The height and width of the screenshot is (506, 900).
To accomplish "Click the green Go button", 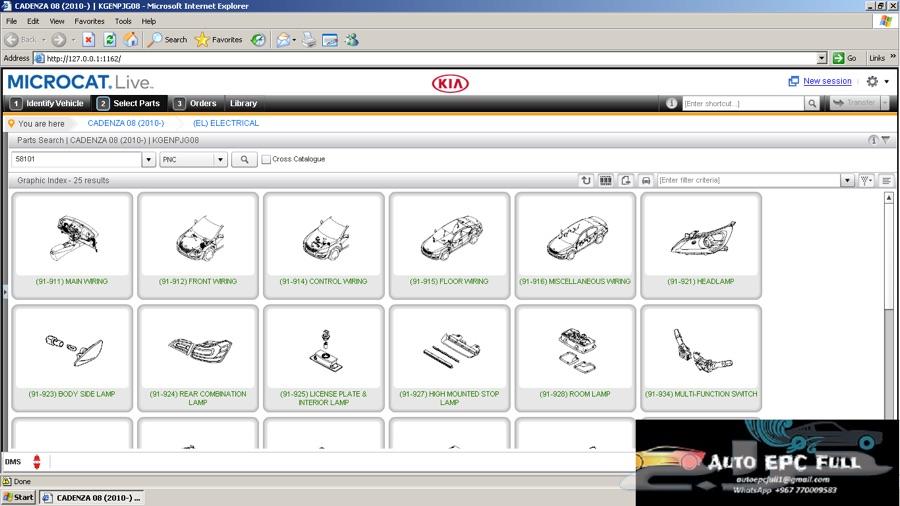I will pos(844,58).
